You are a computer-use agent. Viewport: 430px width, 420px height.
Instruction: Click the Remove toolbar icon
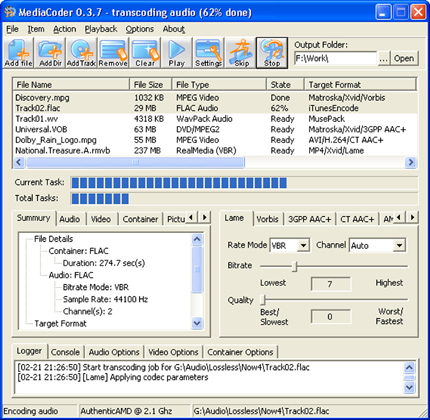113,53
